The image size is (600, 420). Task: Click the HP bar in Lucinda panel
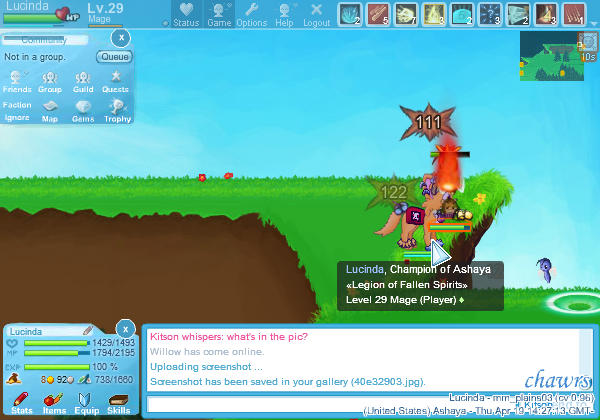coord(56,343)
